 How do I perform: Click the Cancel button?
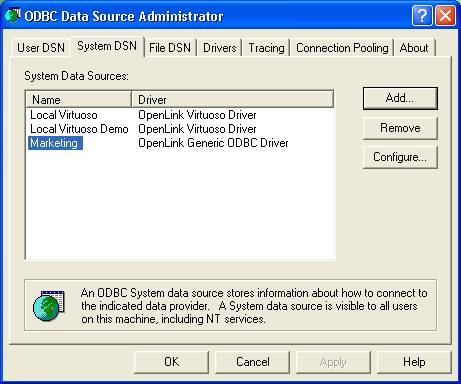point(253,362)
